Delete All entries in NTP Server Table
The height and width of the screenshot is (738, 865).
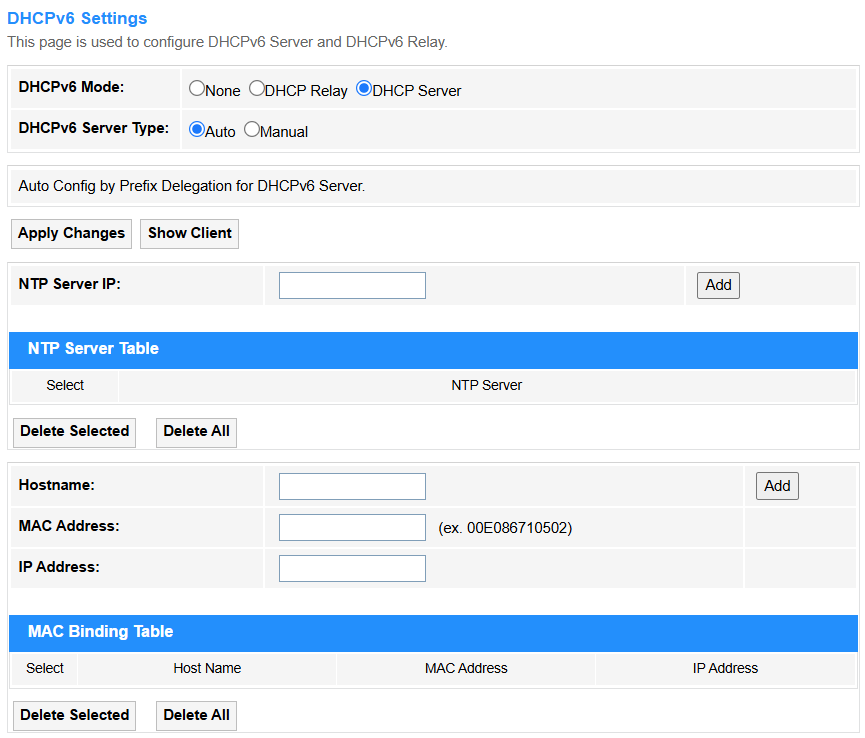[196, 432]
